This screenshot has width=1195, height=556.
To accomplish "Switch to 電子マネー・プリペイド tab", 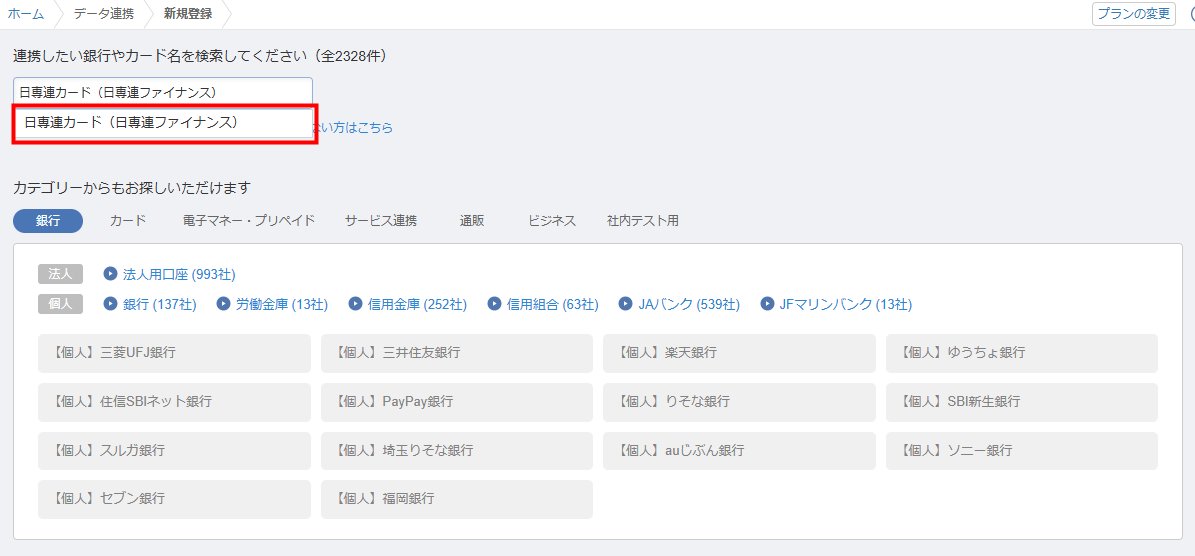I will coord(249,221).
